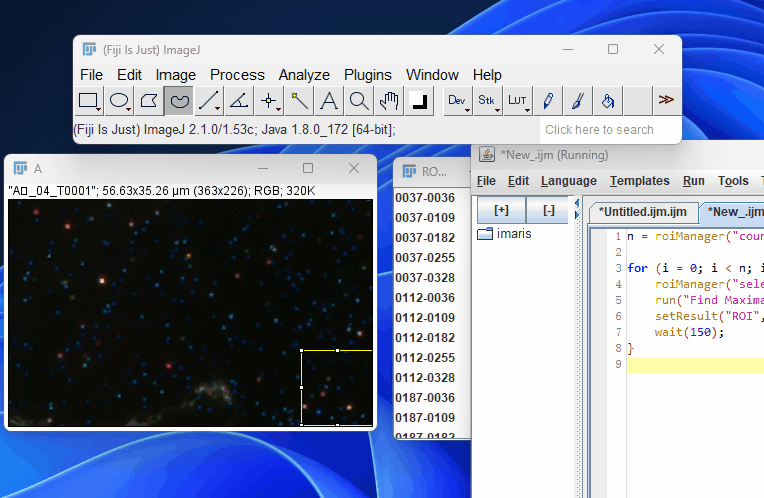The width and height of the screenshot is (764, 498).
Task: Select the imaris folder in file tree
Action: [x=504, y=234]
